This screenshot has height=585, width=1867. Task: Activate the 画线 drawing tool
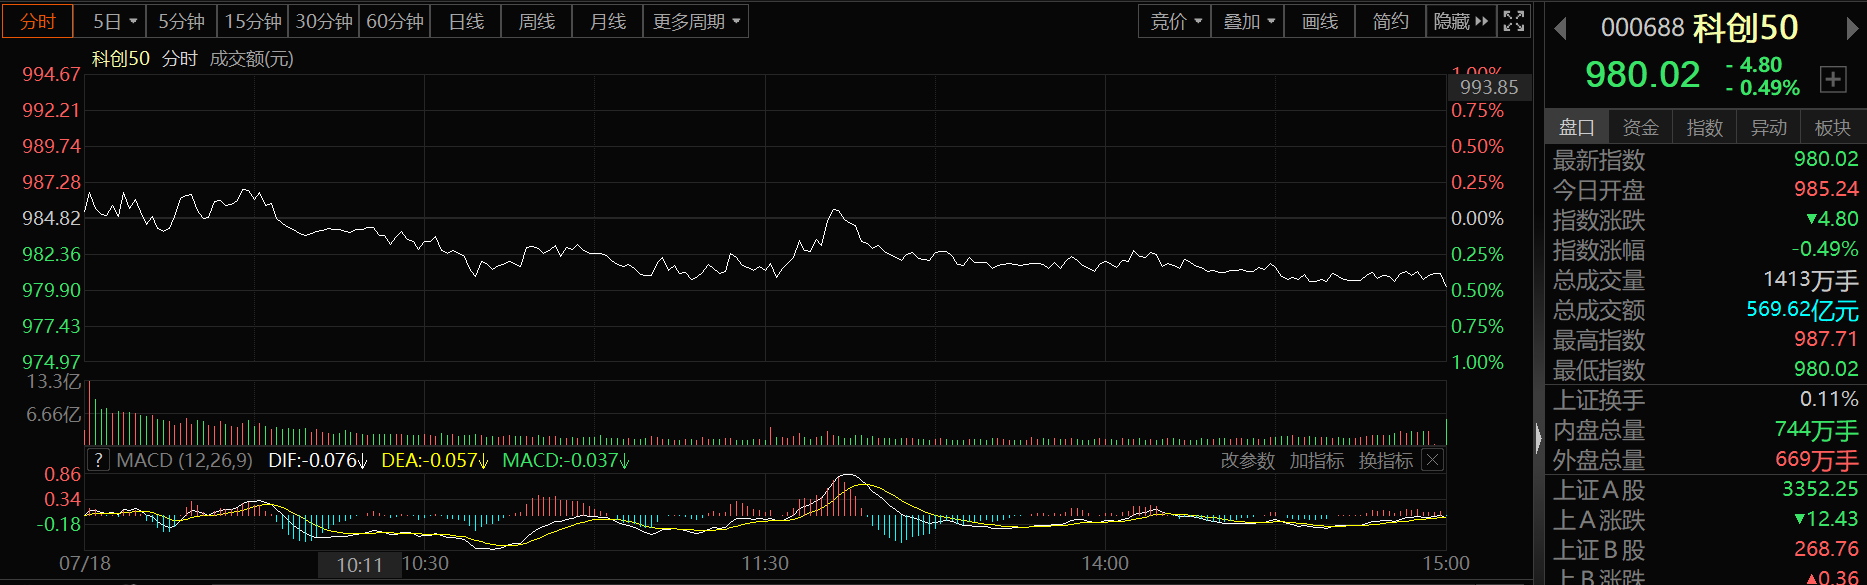point(1319,21)
